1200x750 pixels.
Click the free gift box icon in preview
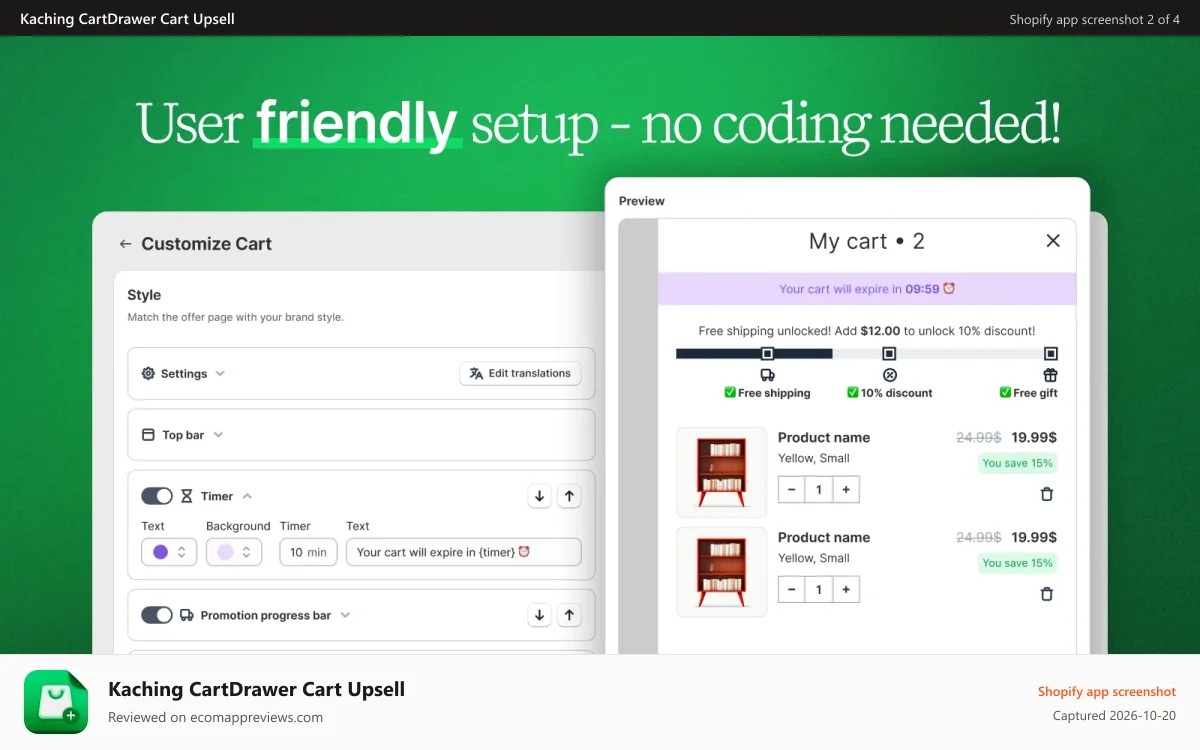point(1050,375)
